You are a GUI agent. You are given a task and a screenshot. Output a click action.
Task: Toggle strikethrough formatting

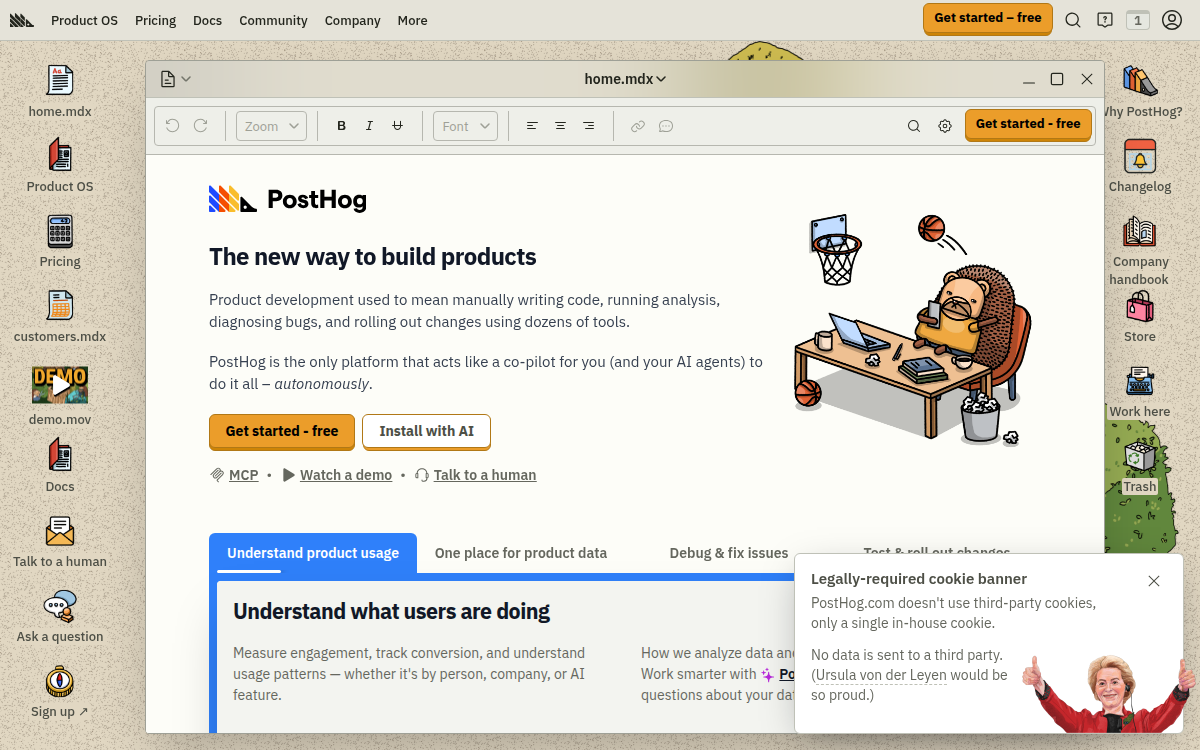(397, 126)
